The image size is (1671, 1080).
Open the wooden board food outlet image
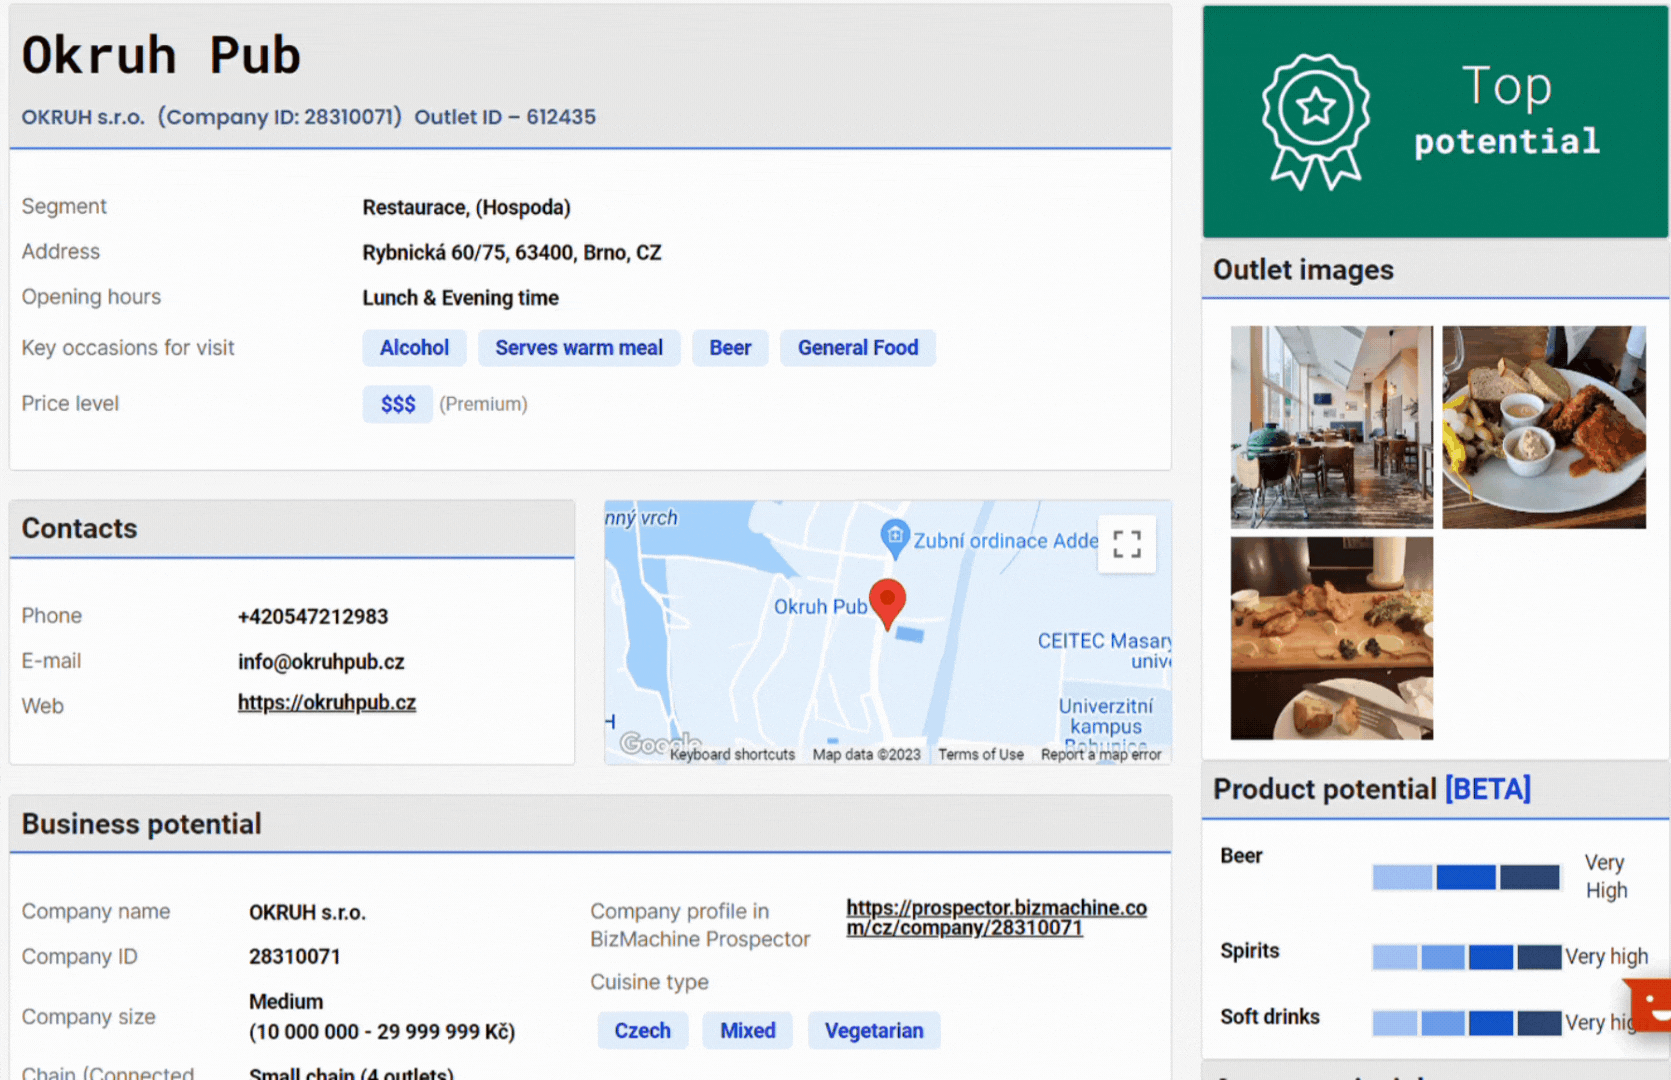click(x=1332, y=638)
